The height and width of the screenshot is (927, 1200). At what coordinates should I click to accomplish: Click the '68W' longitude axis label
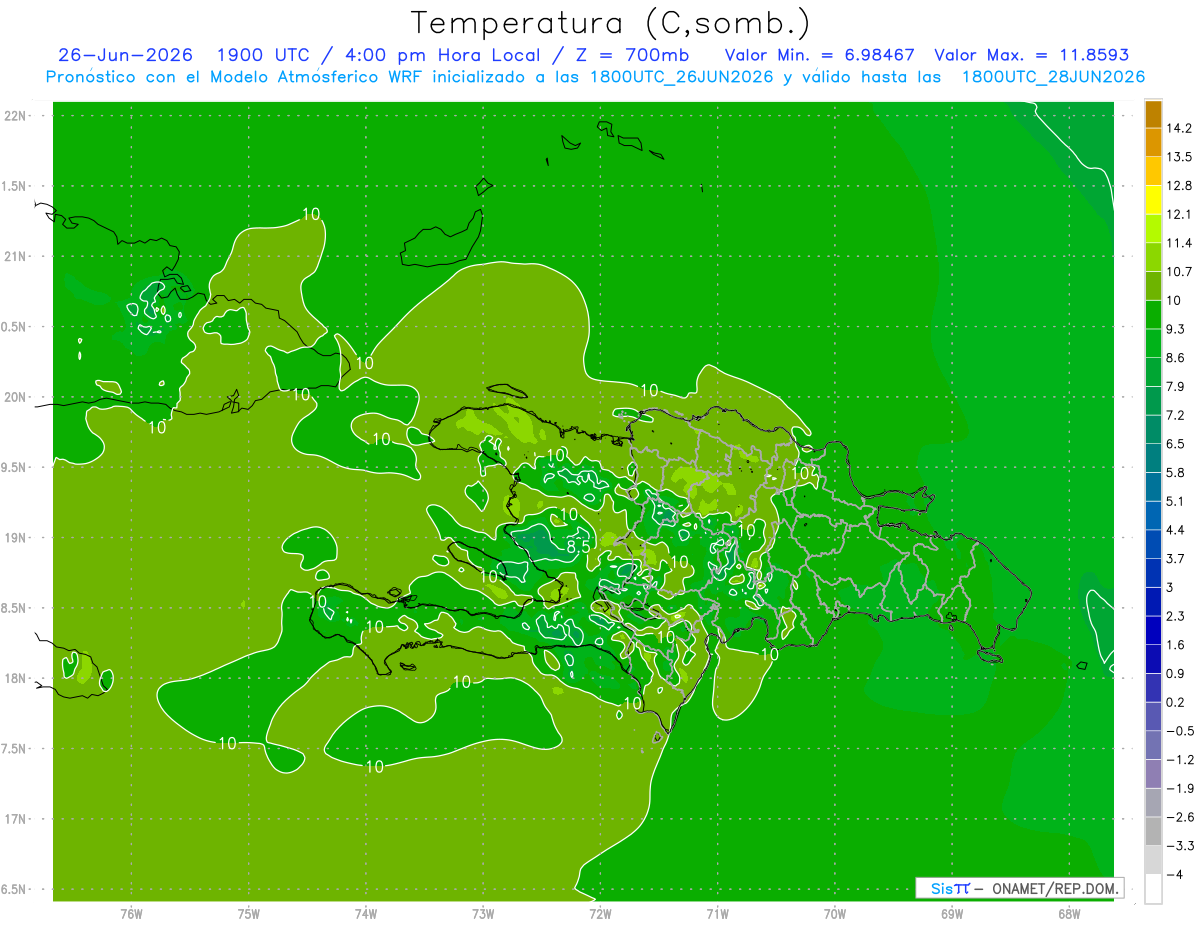1069,914
